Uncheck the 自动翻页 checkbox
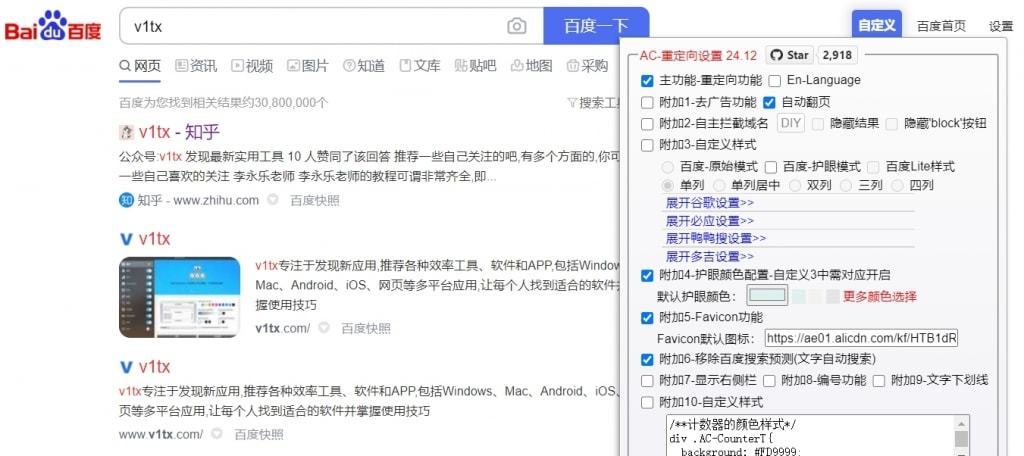 (769, 103)
